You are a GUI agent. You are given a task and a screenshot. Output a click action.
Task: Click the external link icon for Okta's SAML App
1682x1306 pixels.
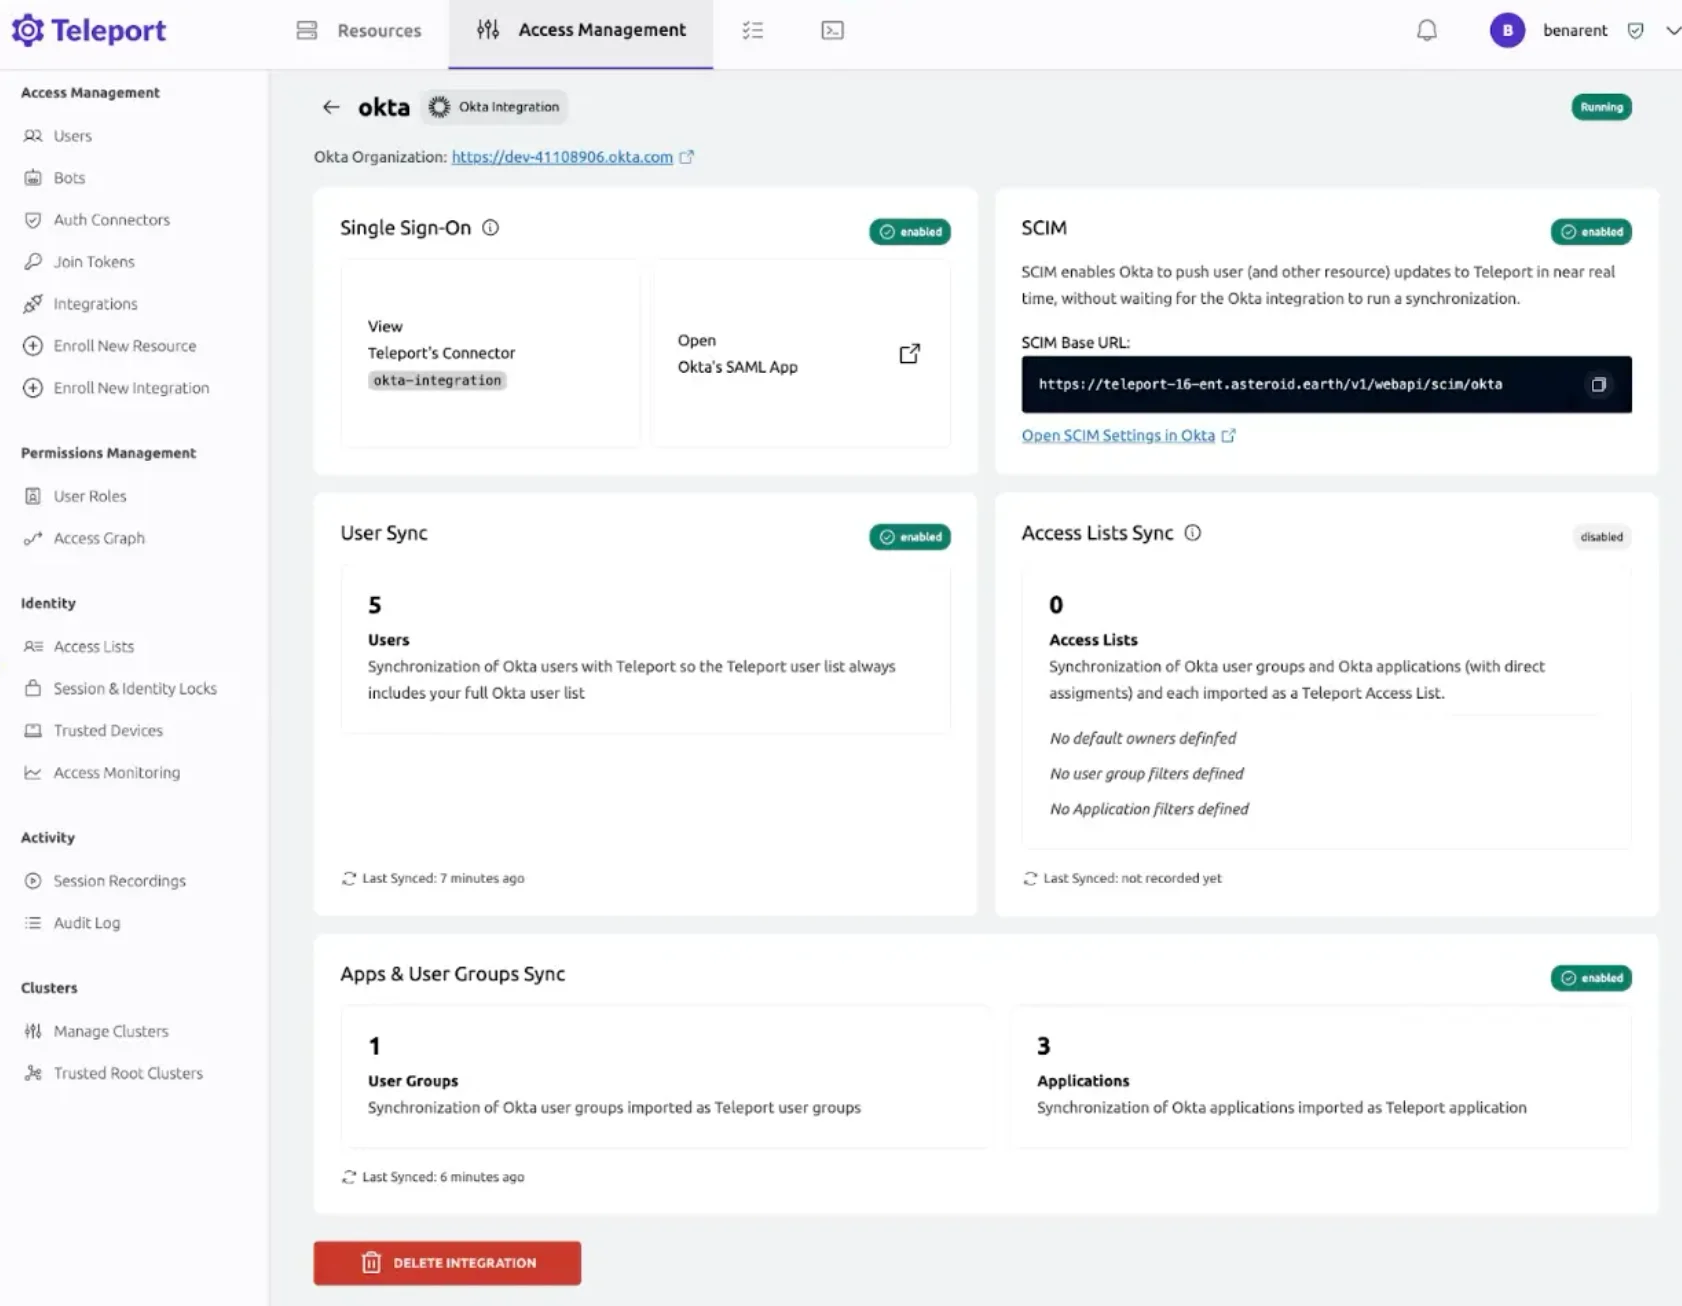click(909, 354)
